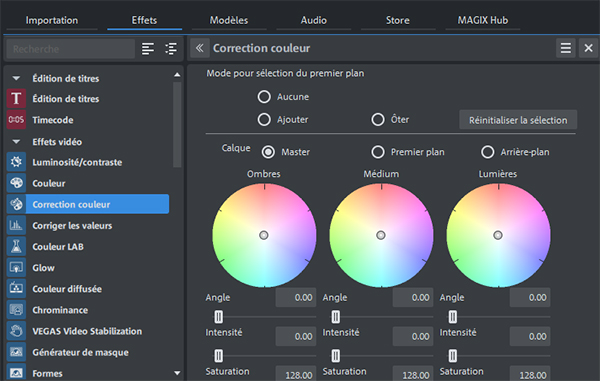Screen dimensions: 600x381
Task: Click the Lumières color wheel center point
Action: click(x=498, y=235)
